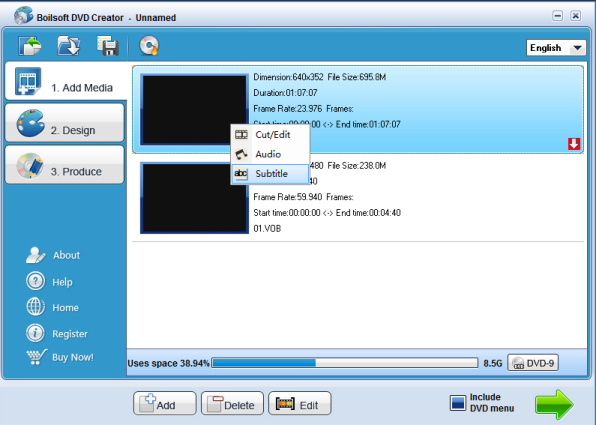Open the About page in the sidebar
Screen dimensions: 596x425
click(x=53, y=255)
